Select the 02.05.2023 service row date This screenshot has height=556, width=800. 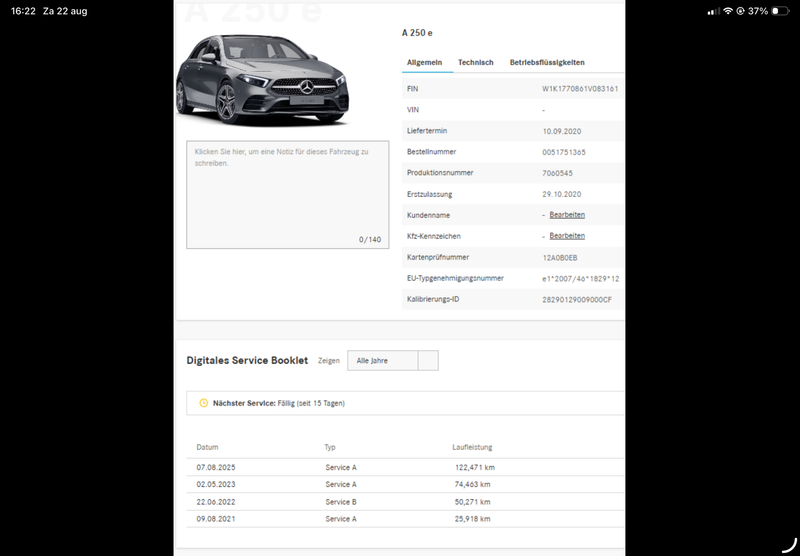coord(216,484)
